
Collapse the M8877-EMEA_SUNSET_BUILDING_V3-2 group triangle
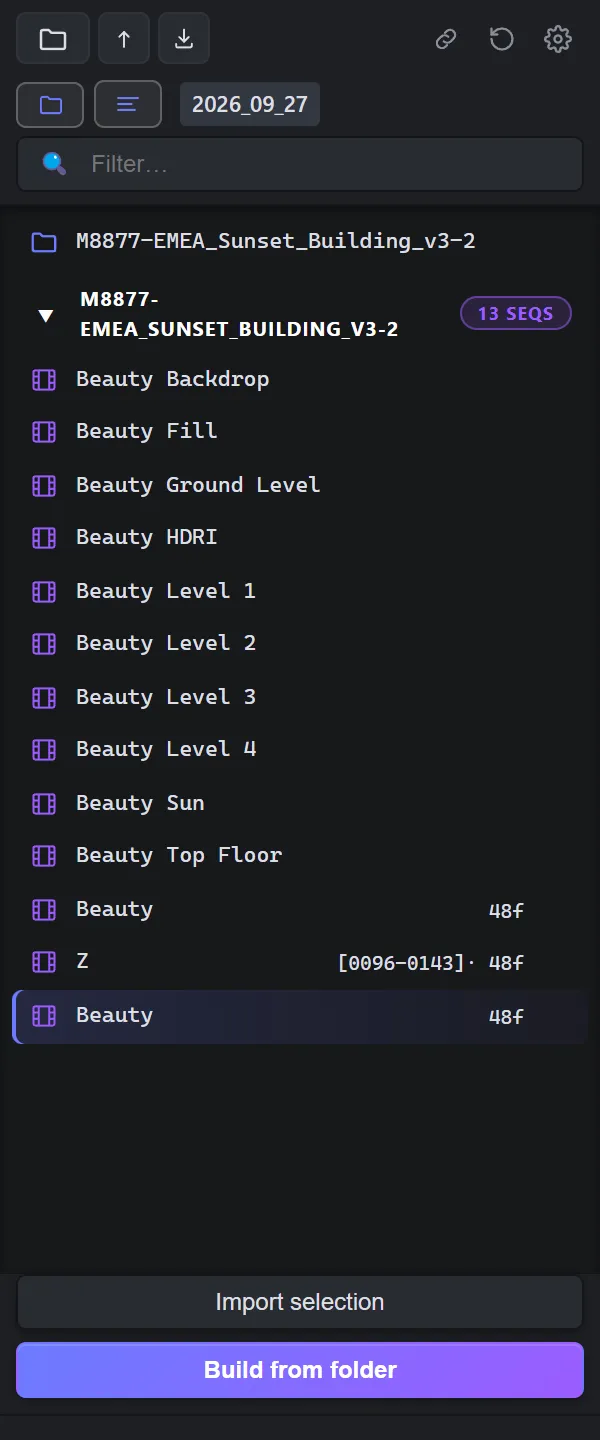(x=45, y=315)
